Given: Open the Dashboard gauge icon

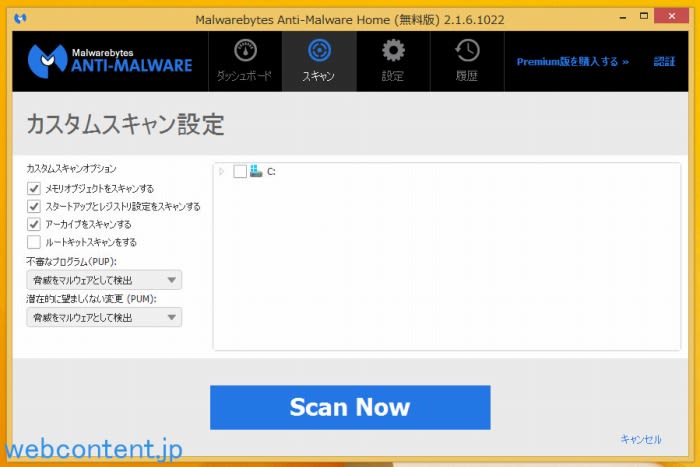Looking at the screenshot, I should coord(245,51).
